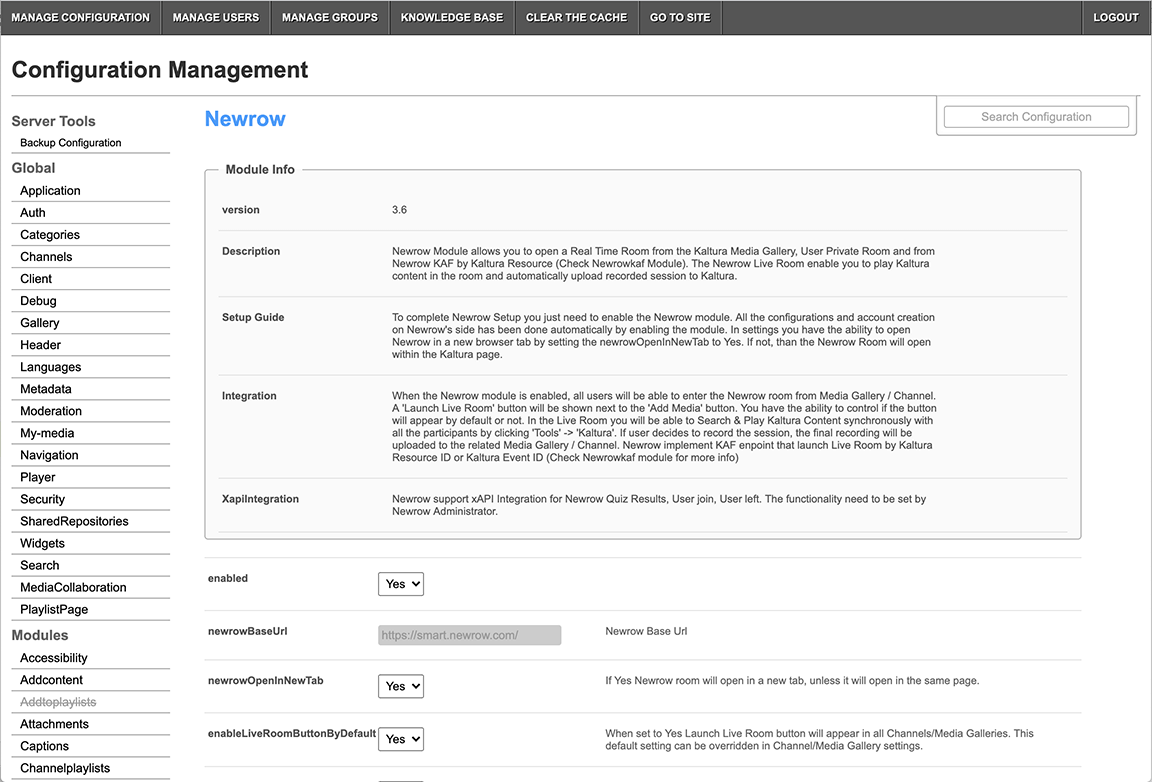1152x782 pixels.
Task: Select the Addcontent module
Action: [x=51, y=680]
